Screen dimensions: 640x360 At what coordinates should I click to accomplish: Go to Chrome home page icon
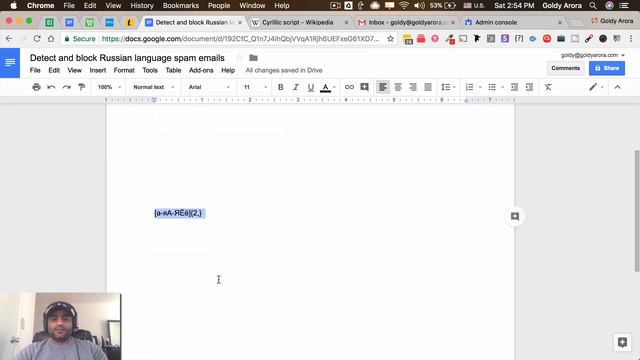(51, 39)
